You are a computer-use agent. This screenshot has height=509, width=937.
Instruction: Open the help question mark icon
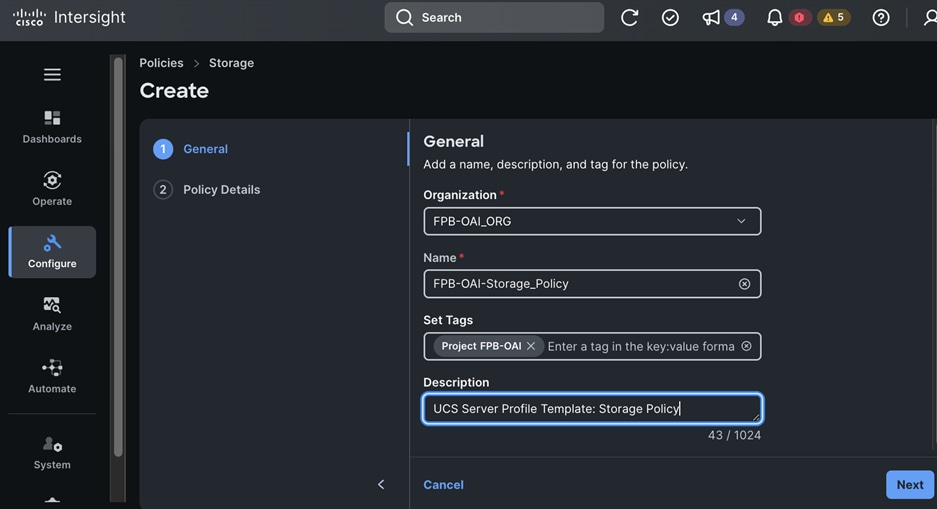(x=881, y=18)
